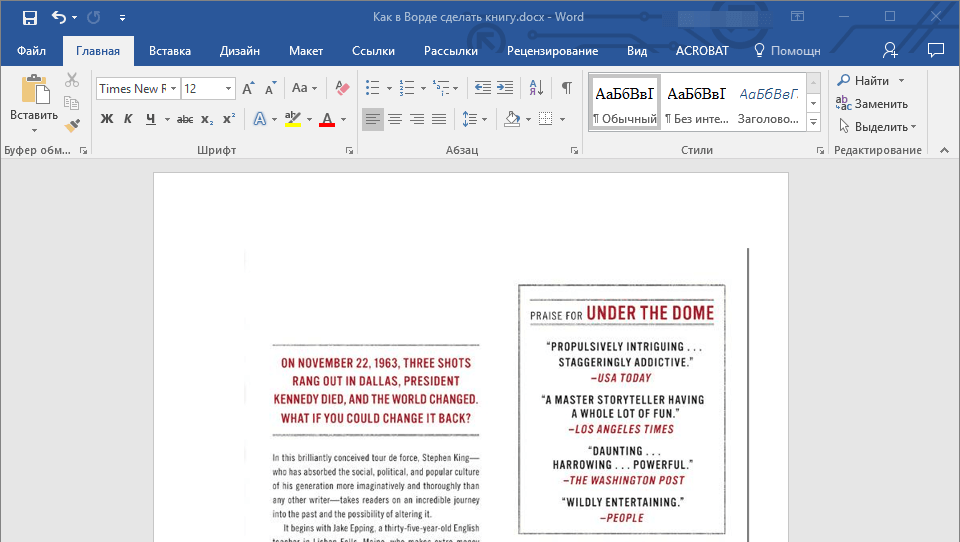
Task: Click the Cut scissors icon
Action: 72,81
